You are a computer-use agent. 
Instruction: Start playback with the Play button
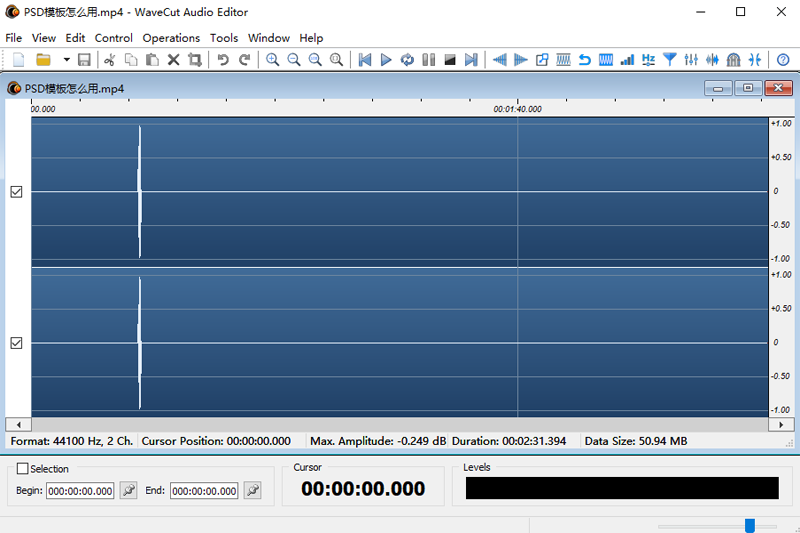click(386, 60)
